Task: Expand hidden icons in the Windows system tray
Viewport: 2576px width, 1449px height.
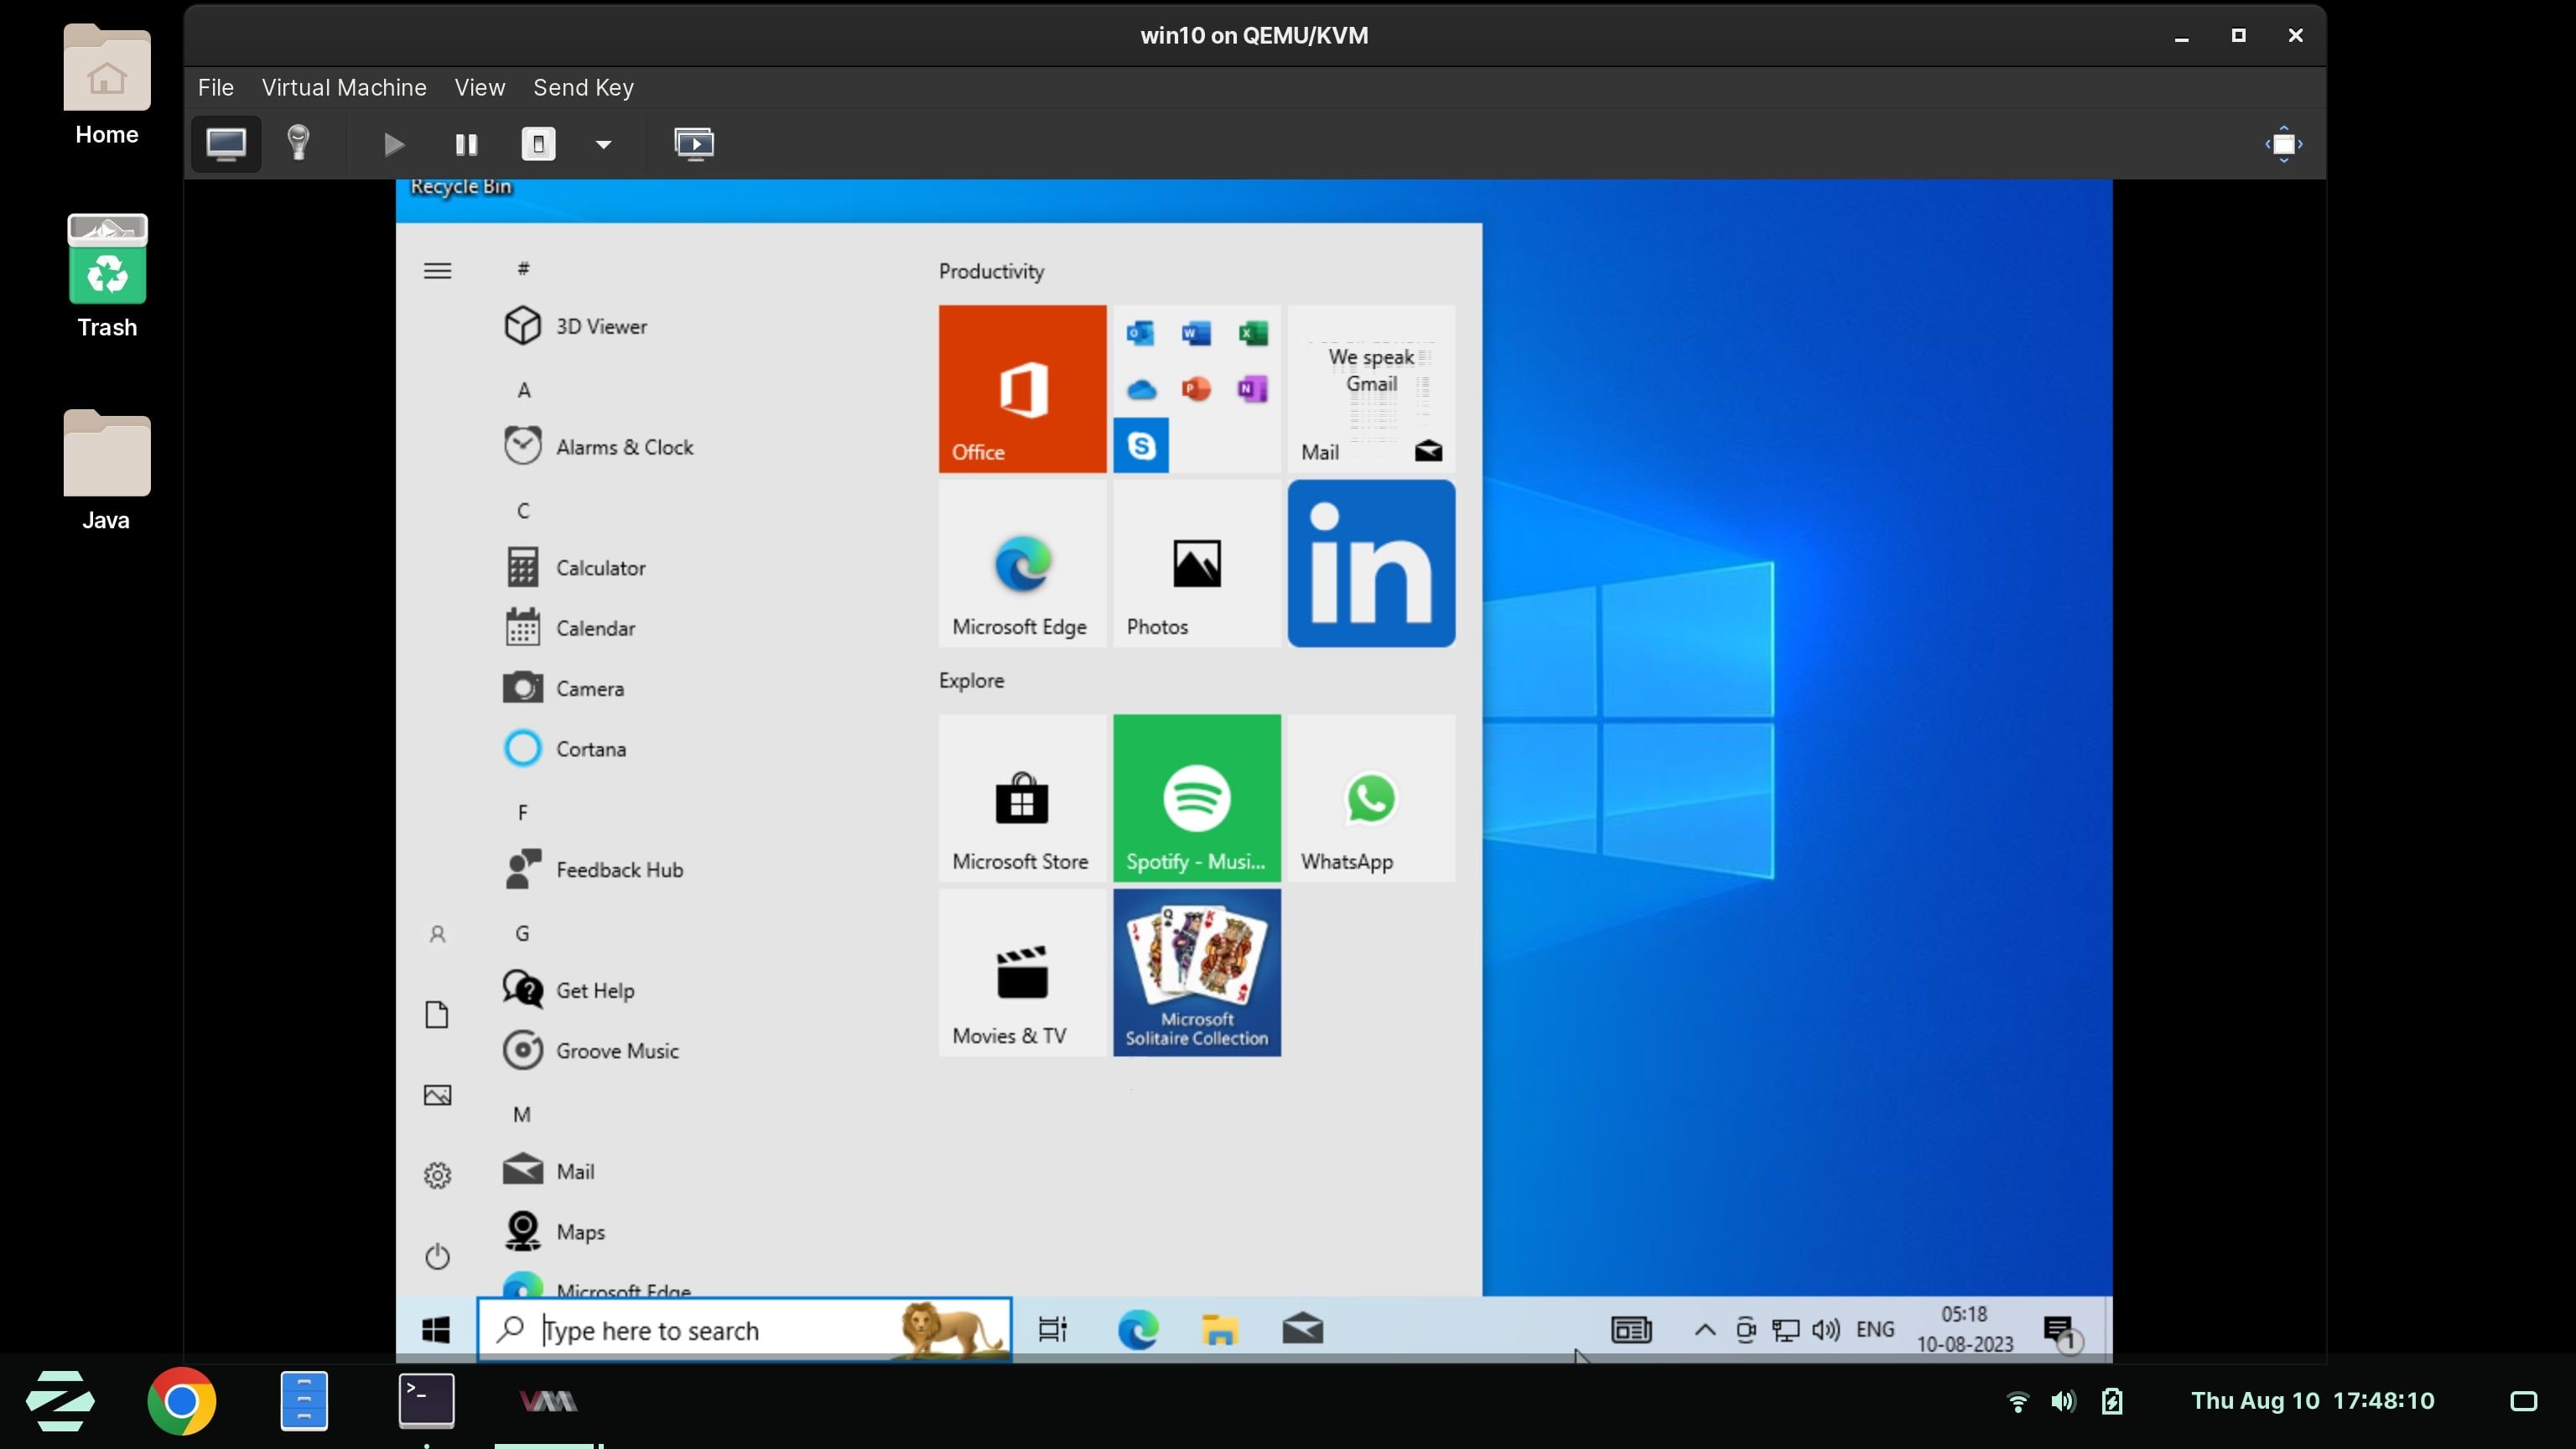Action: click(x=1704, y=1330)
